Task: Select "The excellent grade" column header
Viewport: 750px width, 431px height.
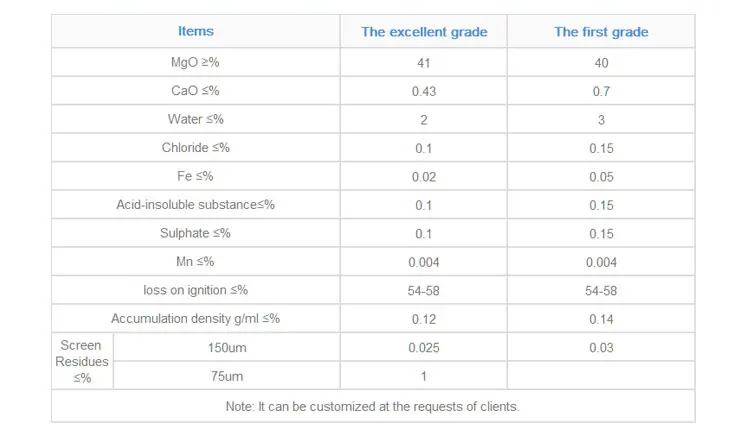Action: (424, 32)
